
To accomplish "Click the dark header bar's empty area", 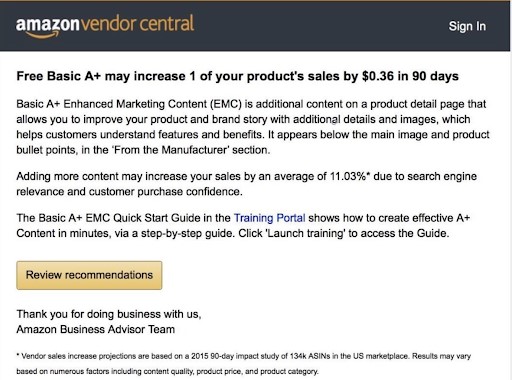I will [320, 26].
